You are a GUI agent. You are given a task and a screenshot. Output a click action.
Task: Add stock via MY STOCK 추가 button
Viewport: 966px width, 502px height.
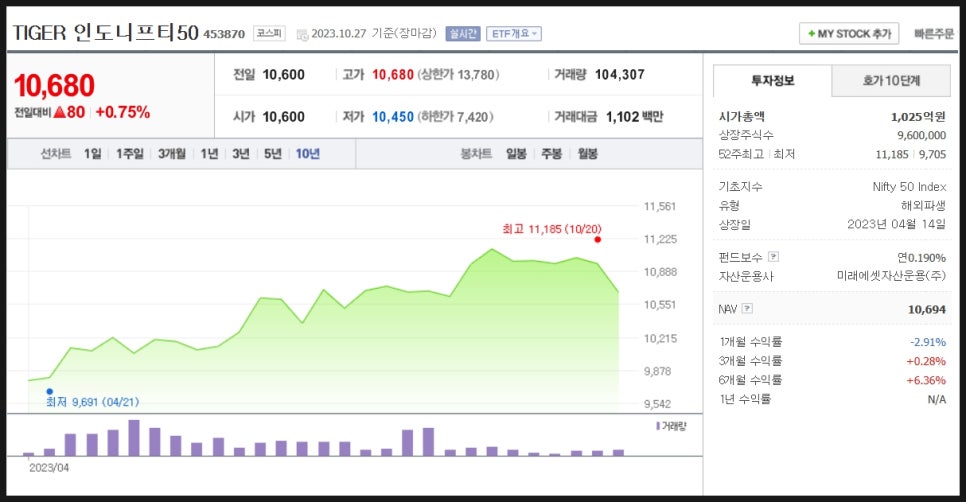pos(849,34)
